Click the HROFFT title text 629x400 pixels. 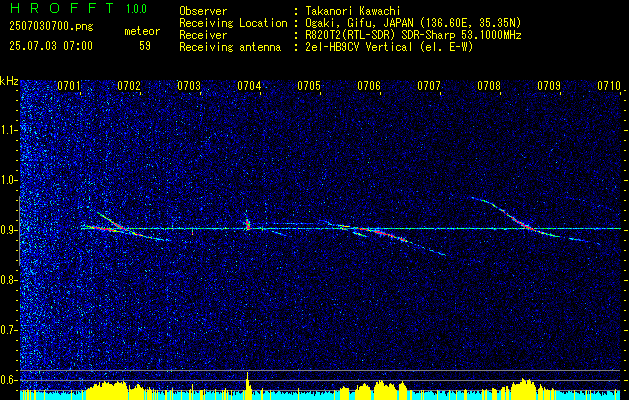pyautogui.click(x=62, y=8)
